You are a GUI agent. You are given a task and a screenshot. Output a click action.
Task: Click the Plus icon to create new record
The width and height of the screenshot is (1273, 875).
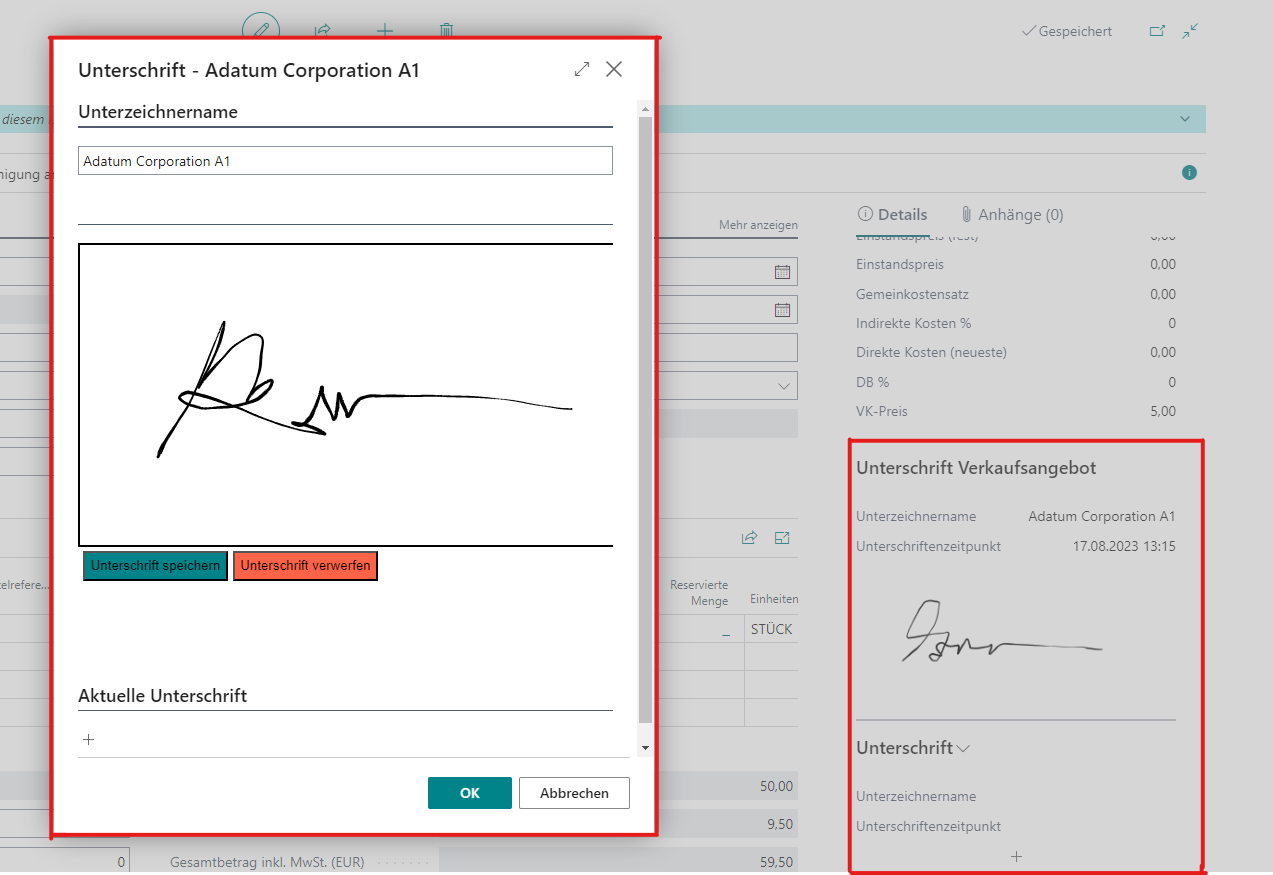tap(384, 31)
